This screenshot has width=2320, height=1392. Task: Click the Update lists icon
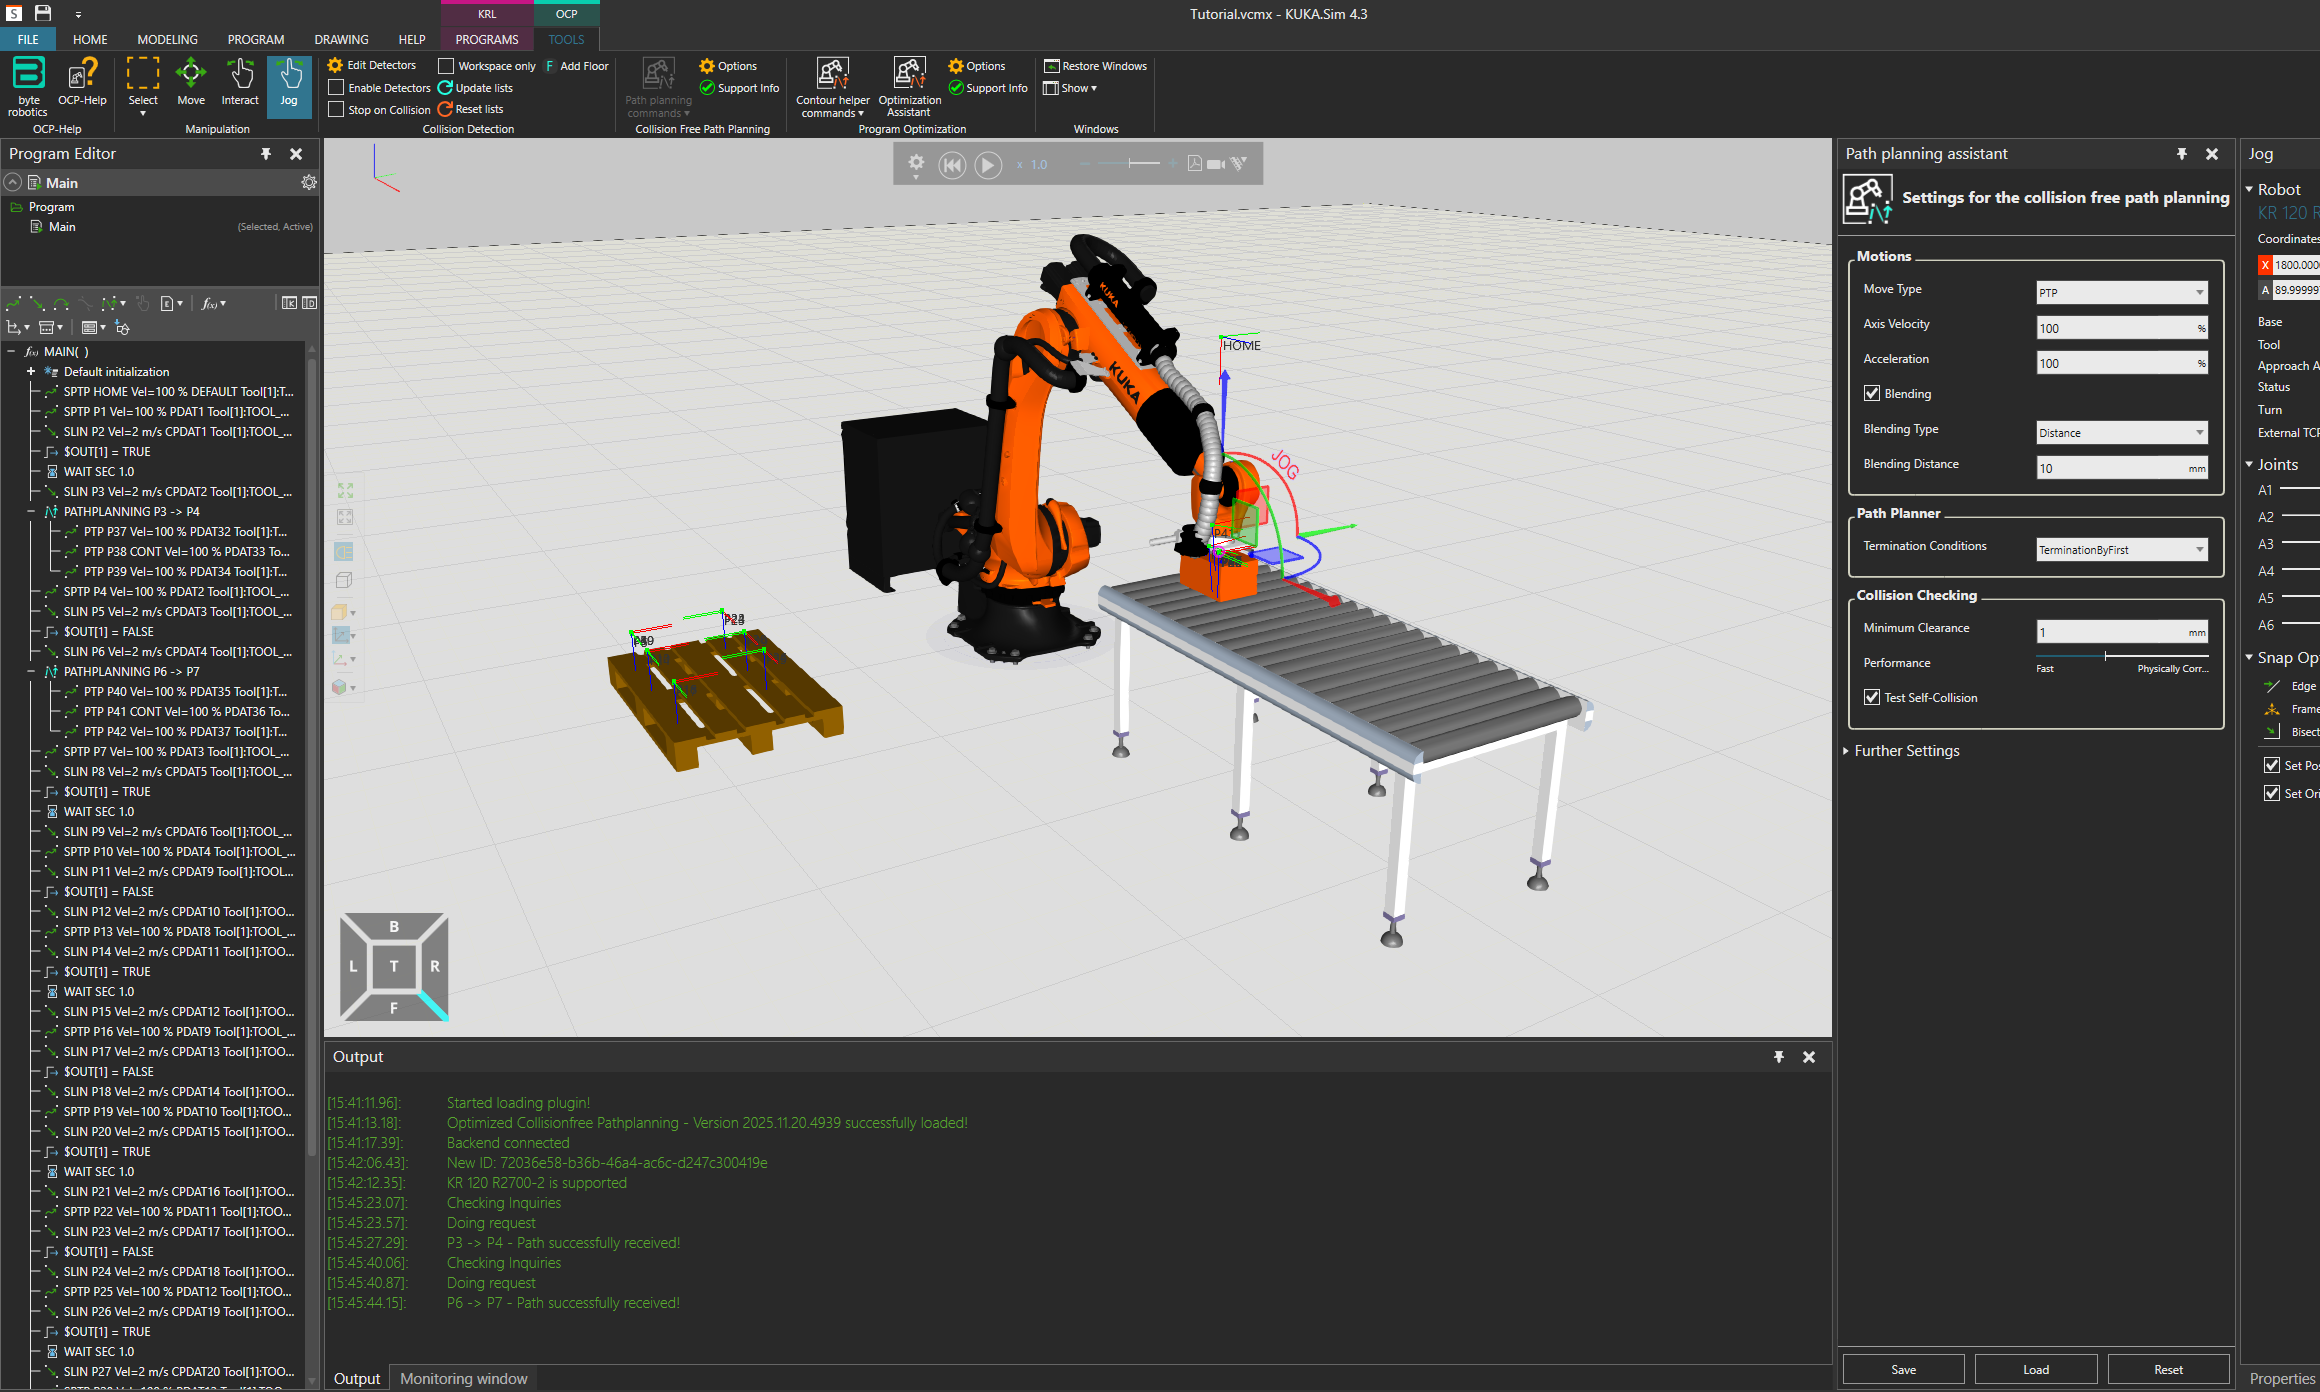(x=446, y=88)
